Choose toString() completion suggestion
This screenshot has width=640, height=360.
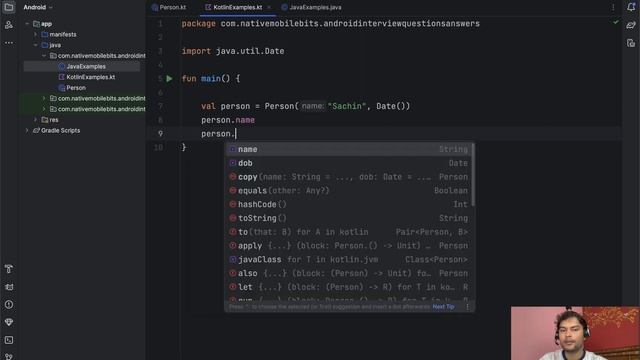pos(349,218)
